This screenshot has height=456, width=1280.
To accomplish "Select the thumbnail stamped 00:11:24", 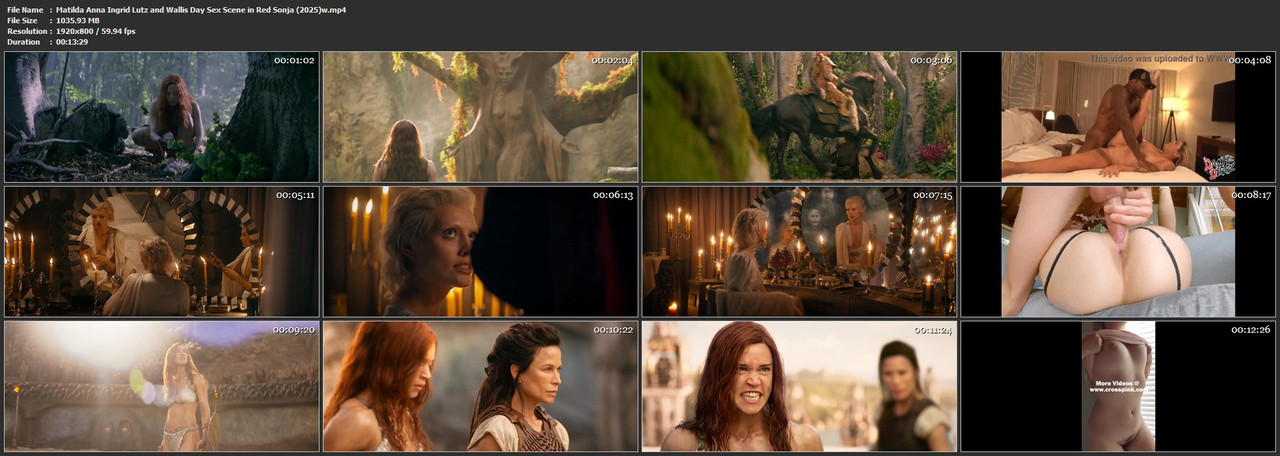I will click(799, 386).
